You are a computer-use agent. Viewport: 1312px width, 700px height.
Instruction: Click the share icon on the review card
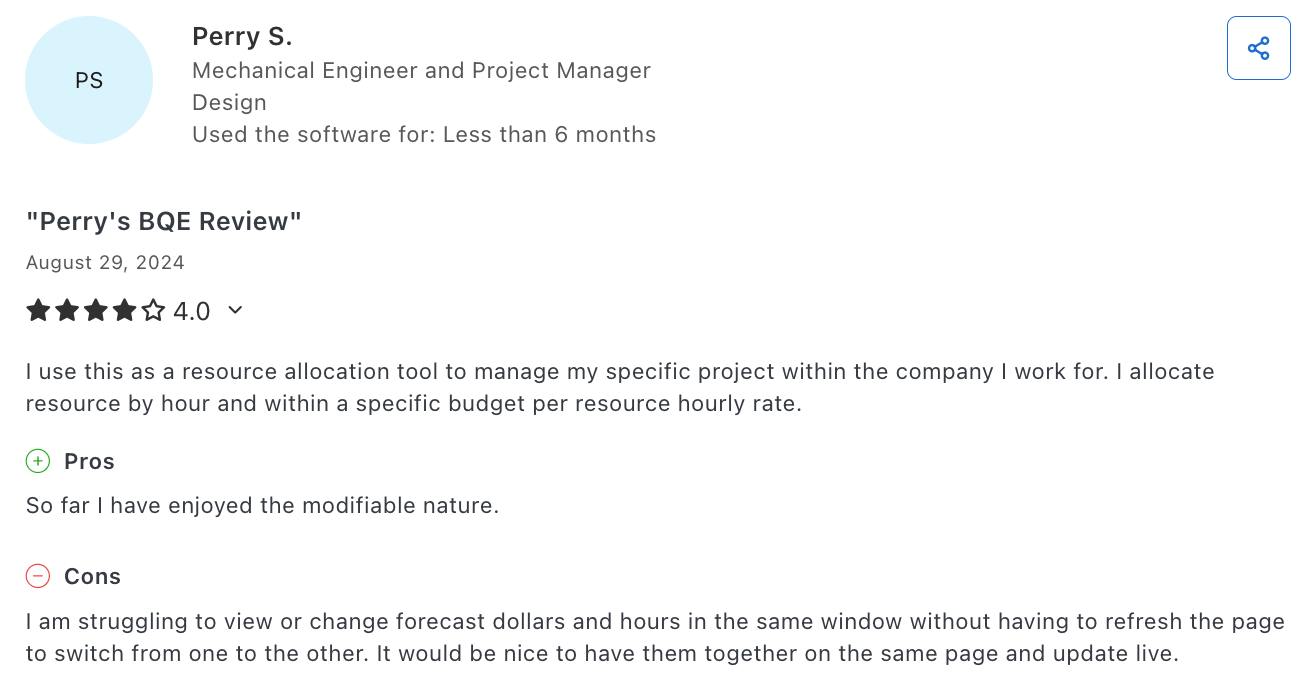coord(1258,47)
